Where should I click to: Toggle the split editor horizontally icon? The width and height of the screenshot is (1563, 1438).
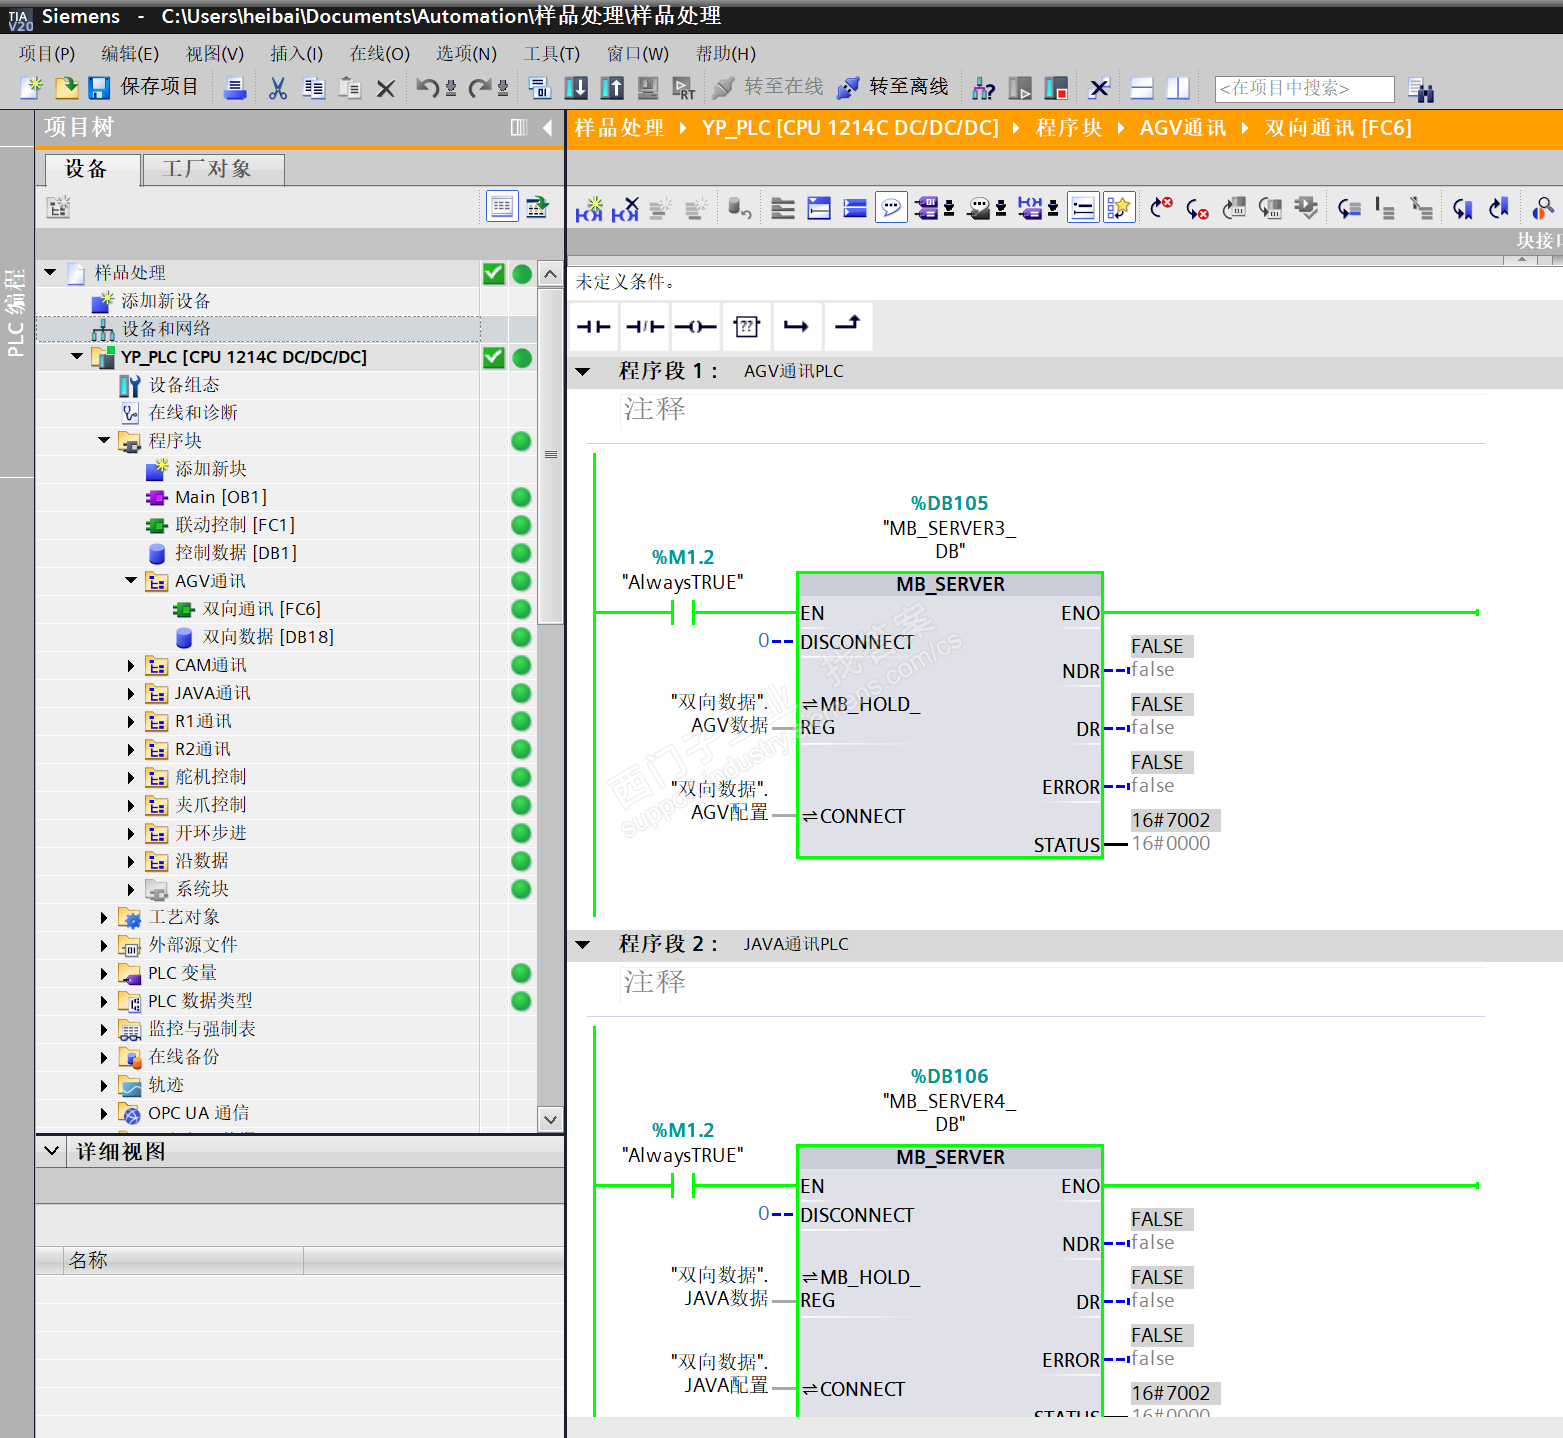point(1142,89)
